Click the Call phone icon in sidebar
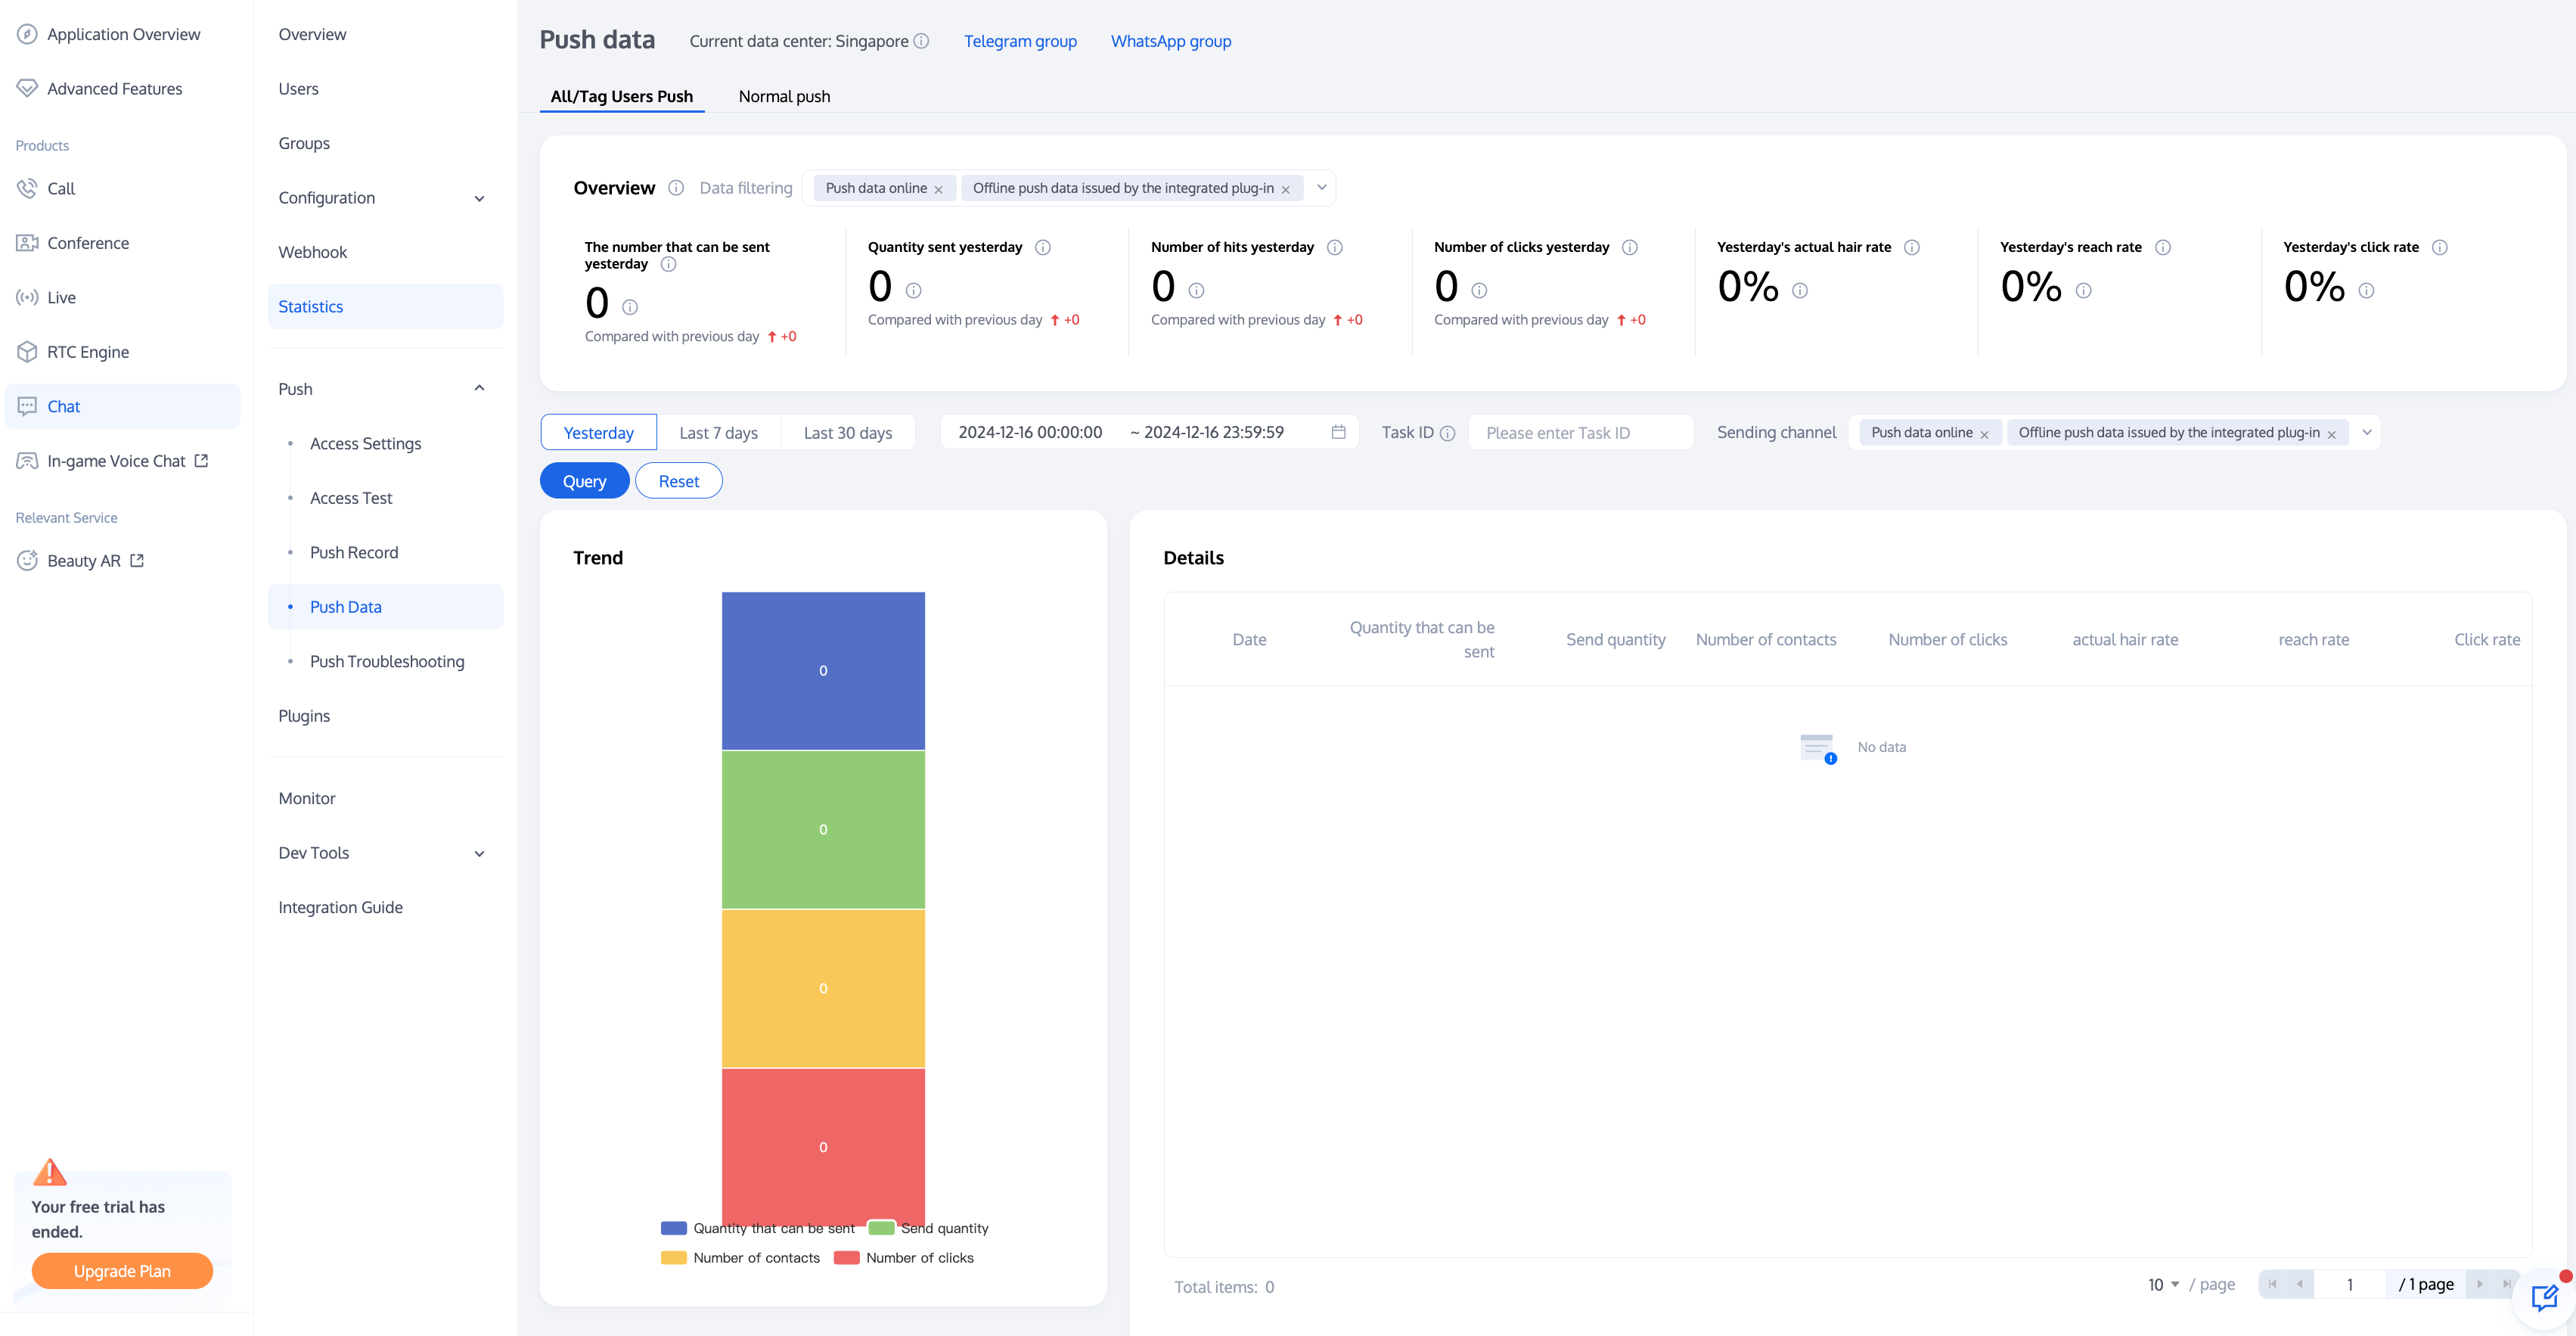 [x=27, y=188]
